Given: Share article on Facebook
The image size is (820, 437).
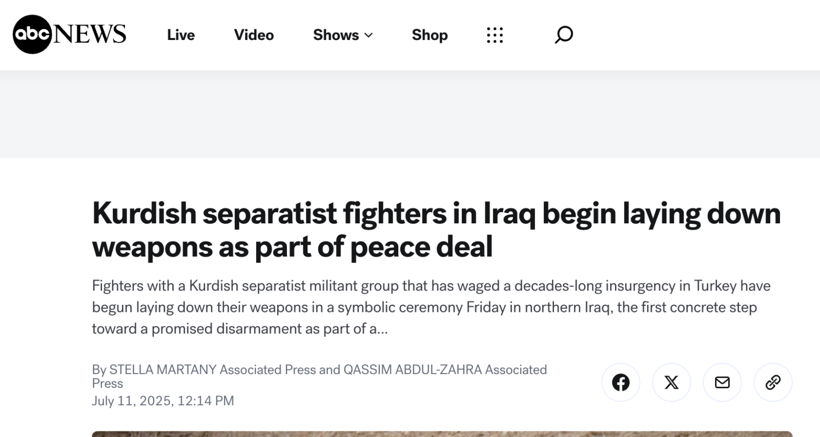Looking at the screenshot, I should coord(621,383).
